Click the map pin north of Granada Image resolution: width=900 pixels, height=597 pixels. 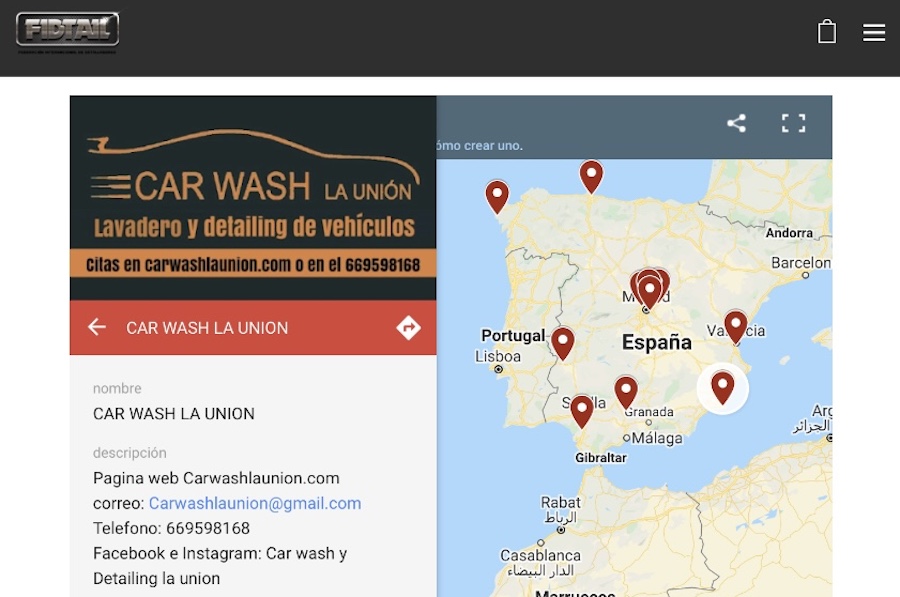[626, 390]
